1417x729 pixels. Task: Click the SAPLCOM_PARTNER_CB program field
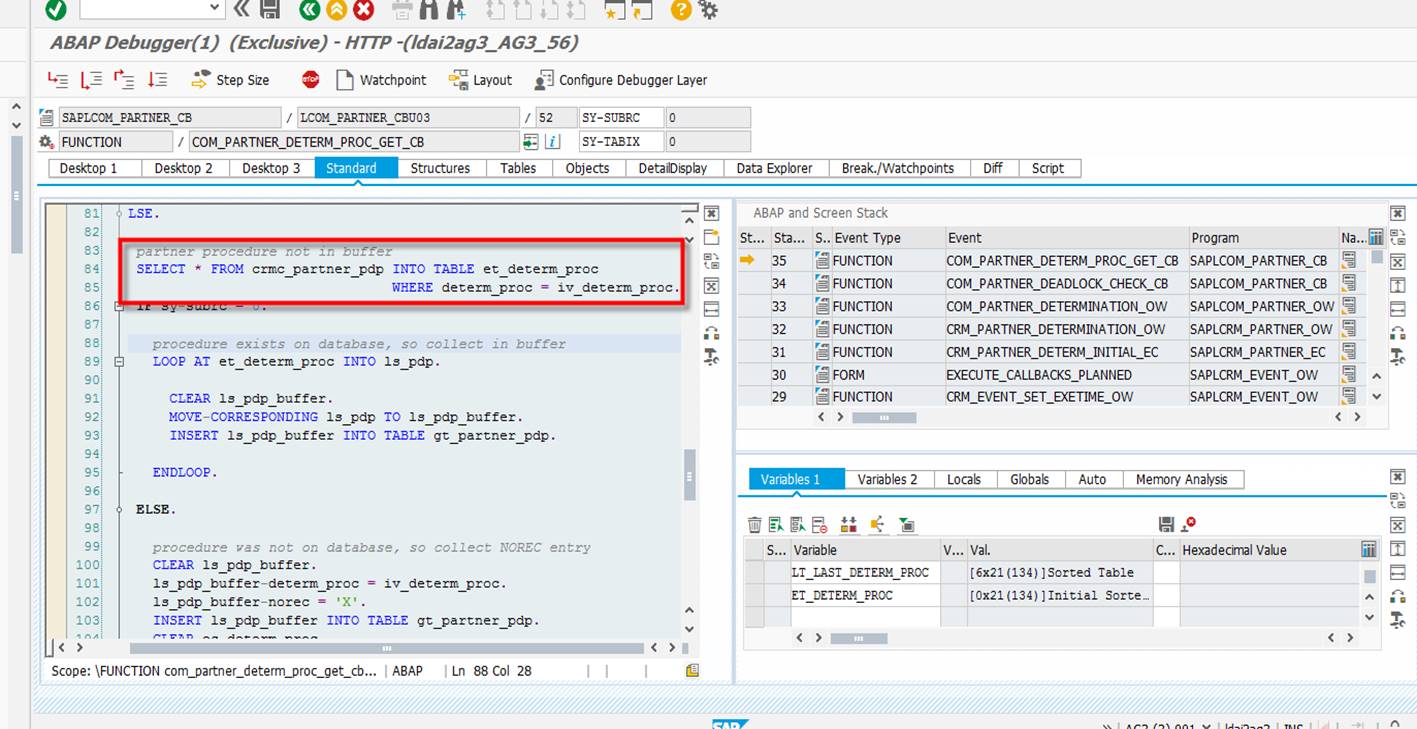169,117
